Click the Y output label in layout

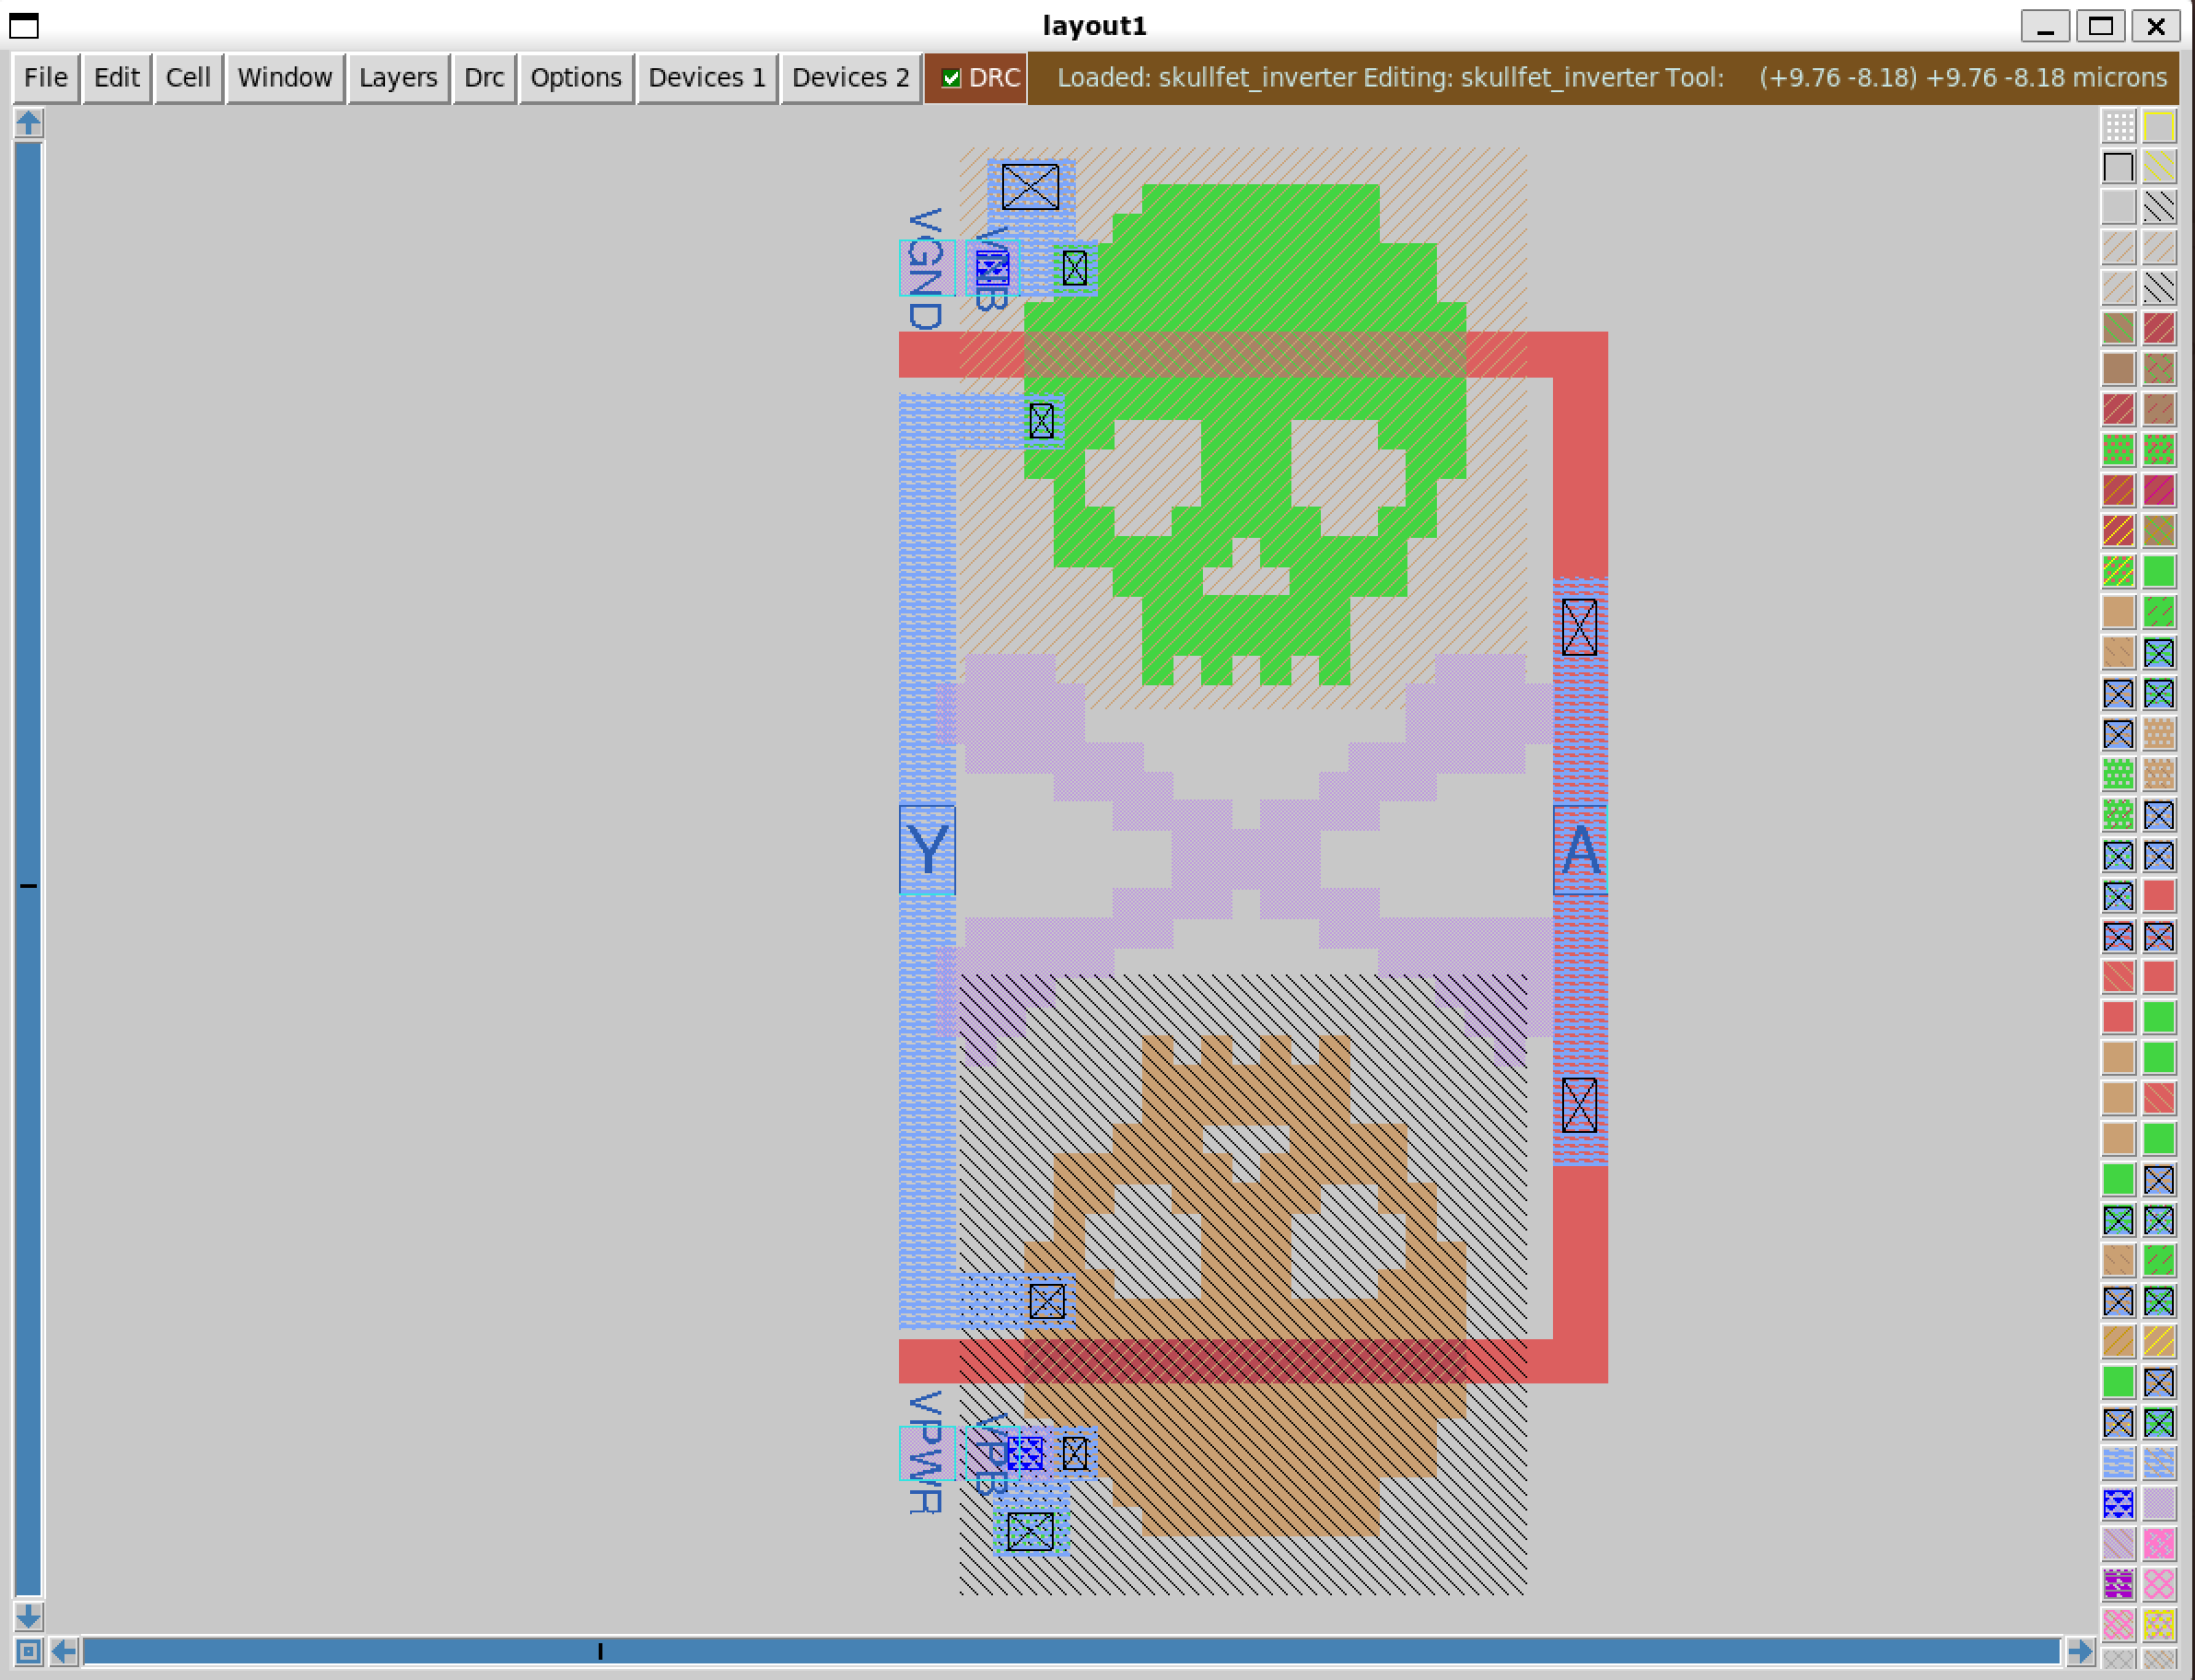tap(927, 850)
